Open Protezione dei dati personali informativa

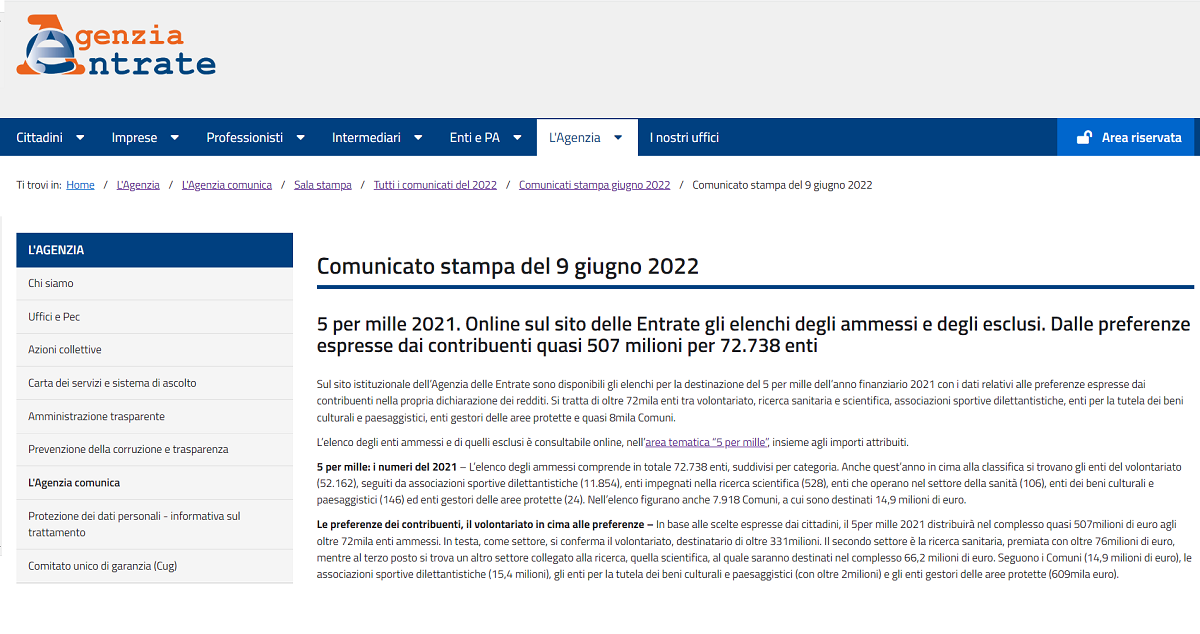coord(155,524)
